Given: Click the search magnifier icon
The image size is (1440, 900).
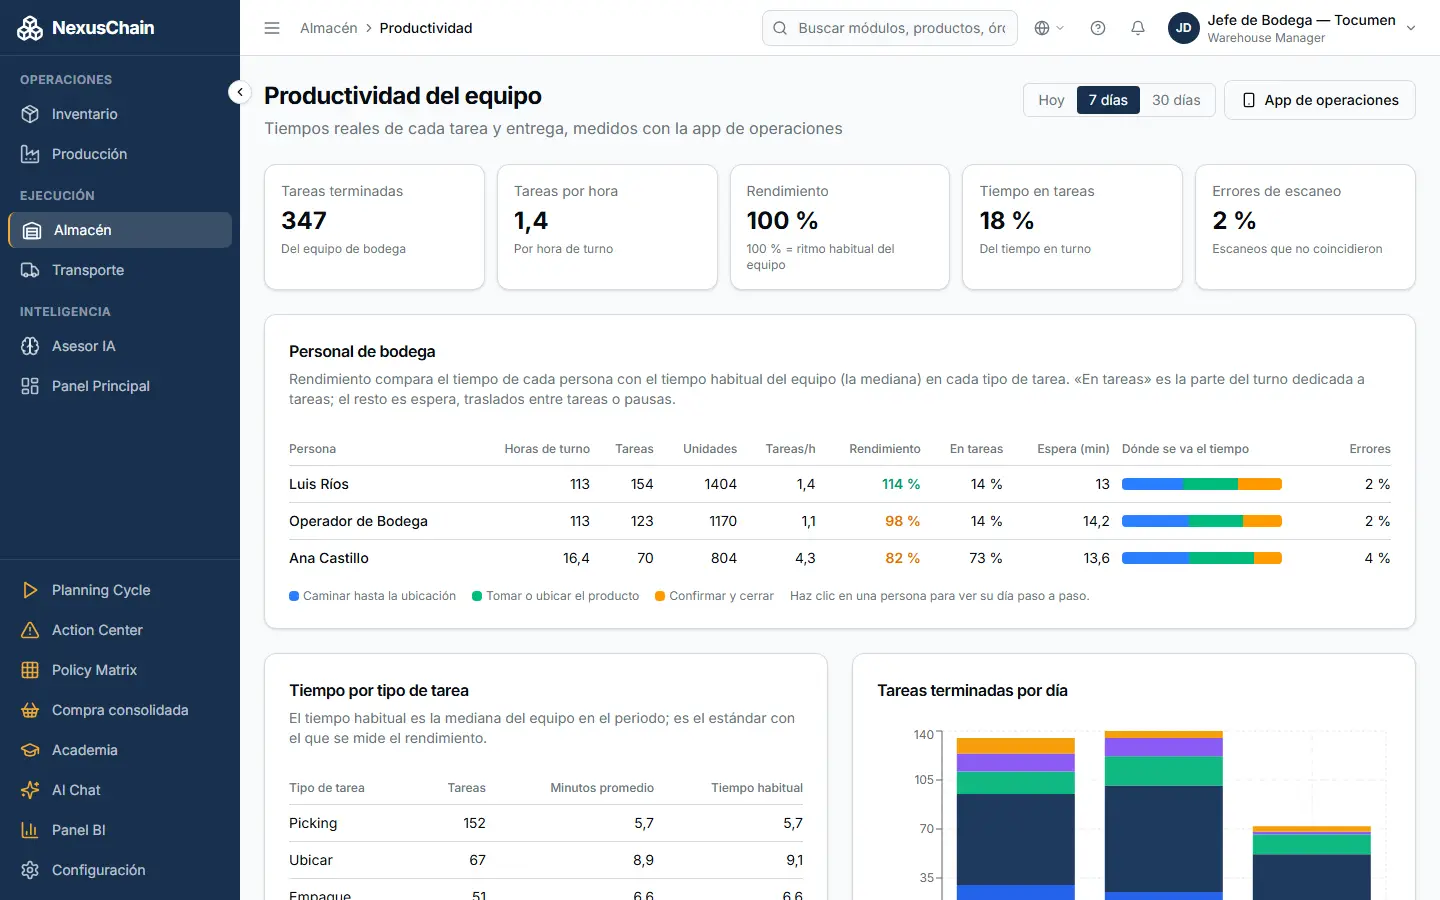Looking at the screenshot, I should click(x=780, y=28).
